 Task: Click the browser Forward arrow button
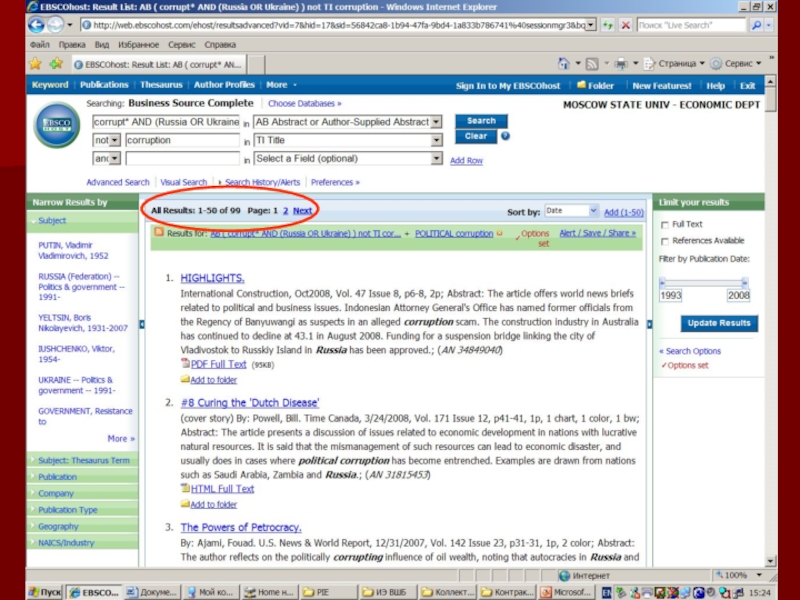[x=55, y=24]
